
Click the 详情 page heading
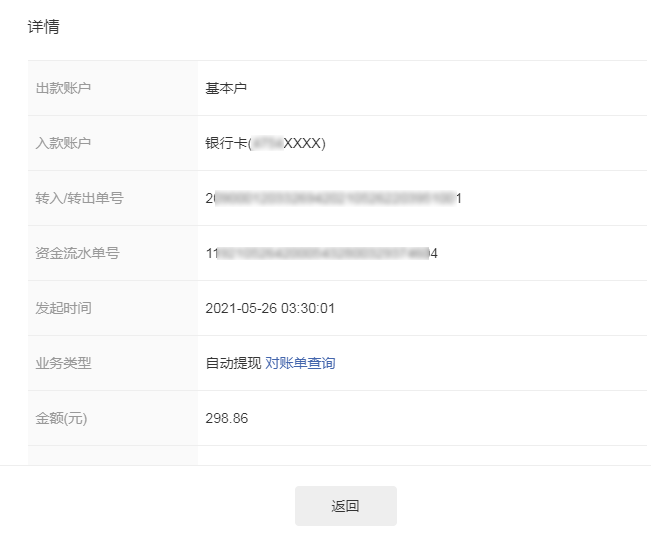pyautogui.click(x=43, y=27)
